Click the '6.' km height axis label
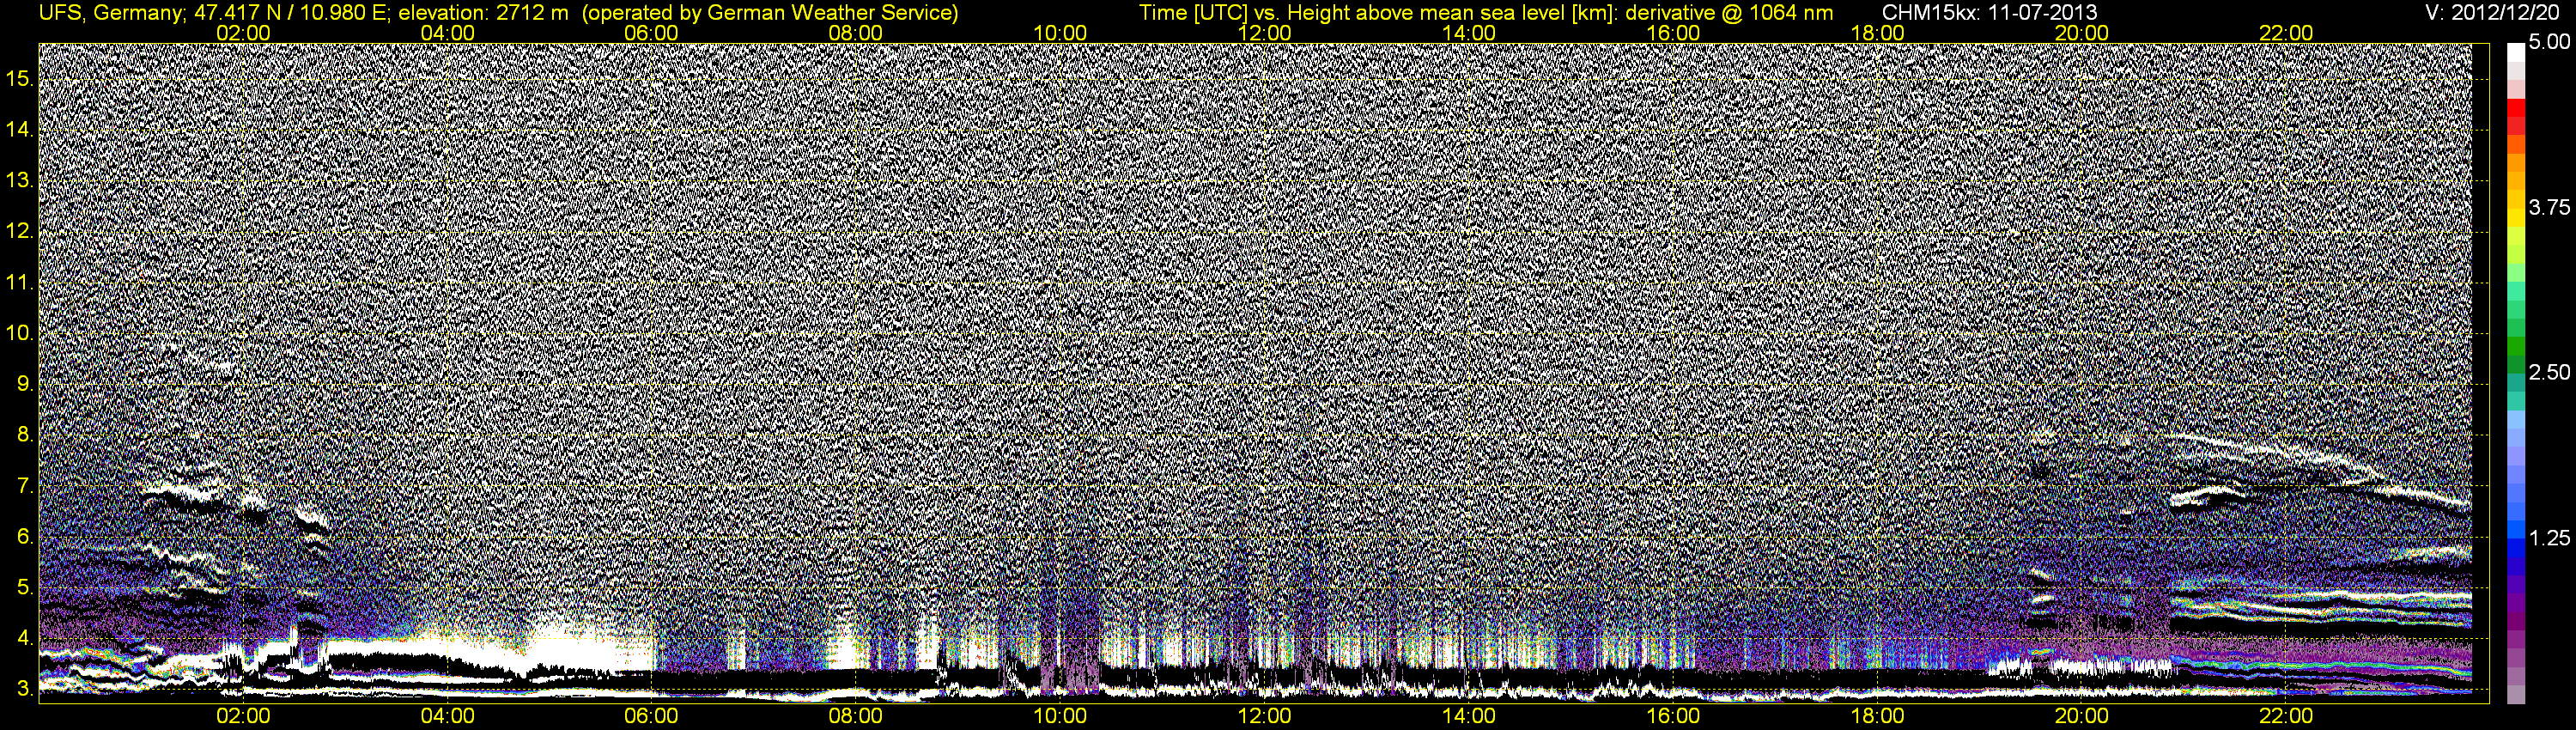The image size is (2576, 730). tap(25, 536)
